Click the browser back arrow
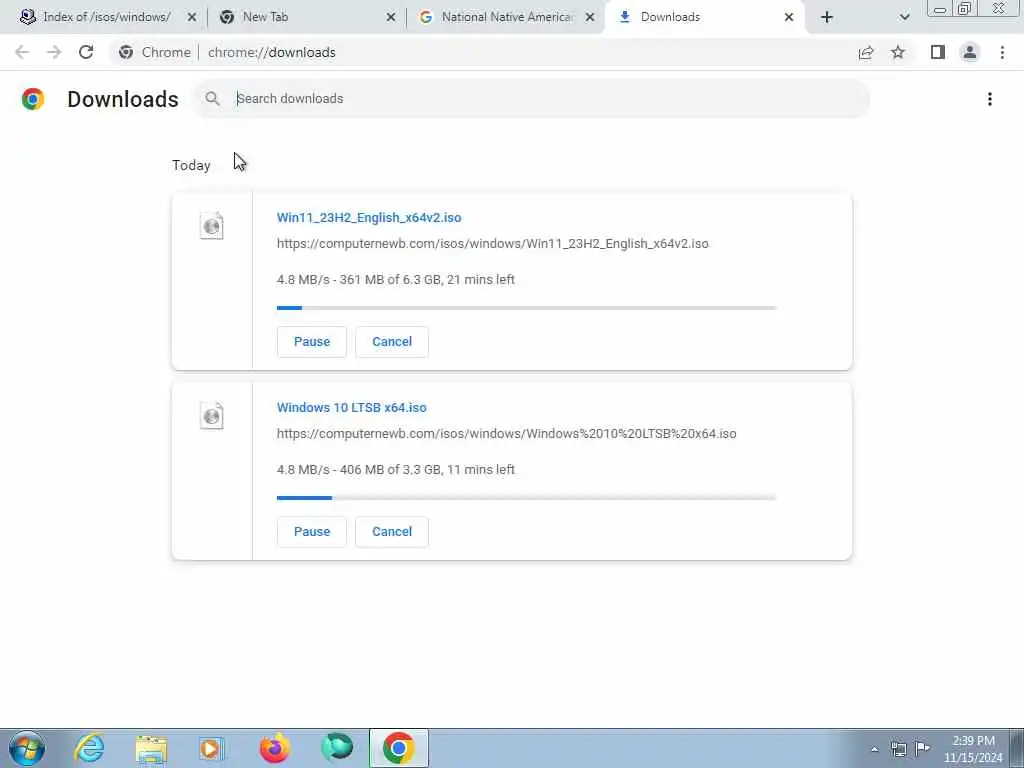The width and height of the screenshot is (1024, 768). coord(22,52)
